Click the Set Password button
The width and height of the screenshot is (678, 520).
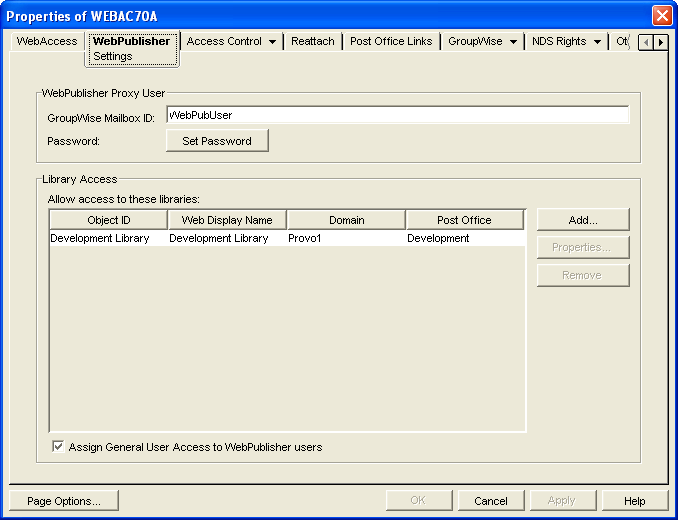217,141
